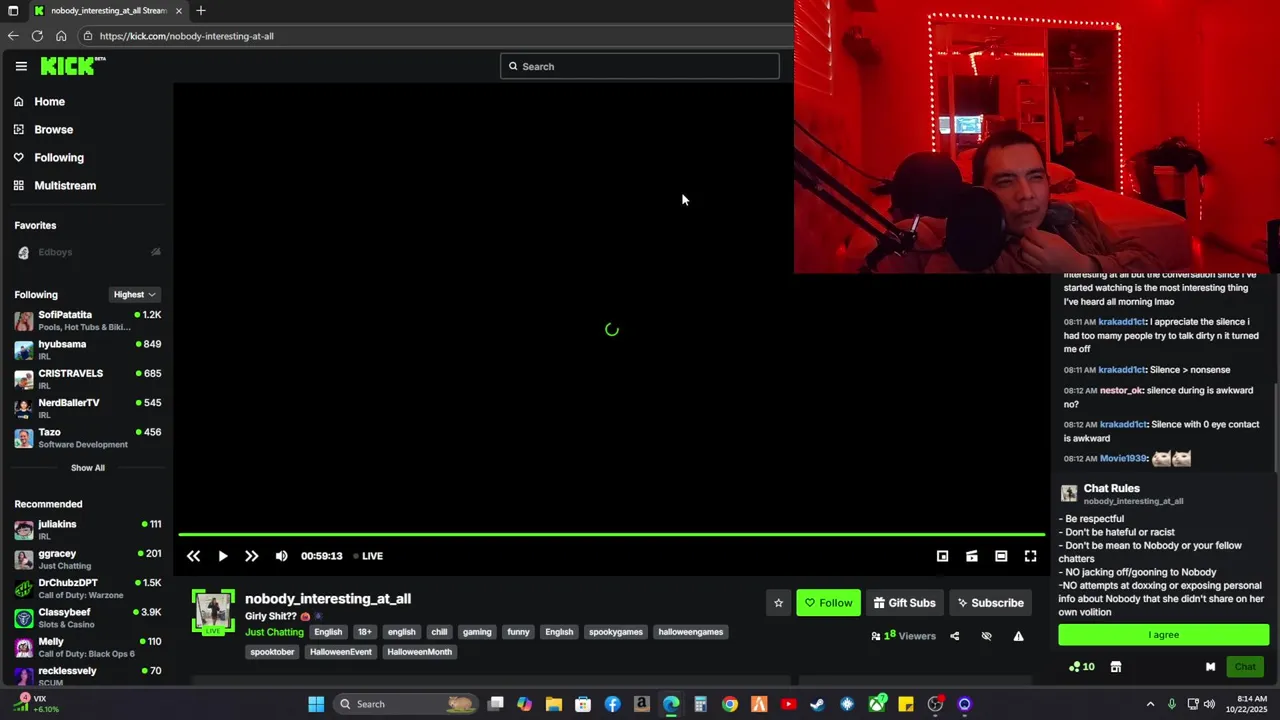Image resolution: width=1280 pixels, height=720 pixels.
Task: Toggle theater mode
Action: 1001,556
